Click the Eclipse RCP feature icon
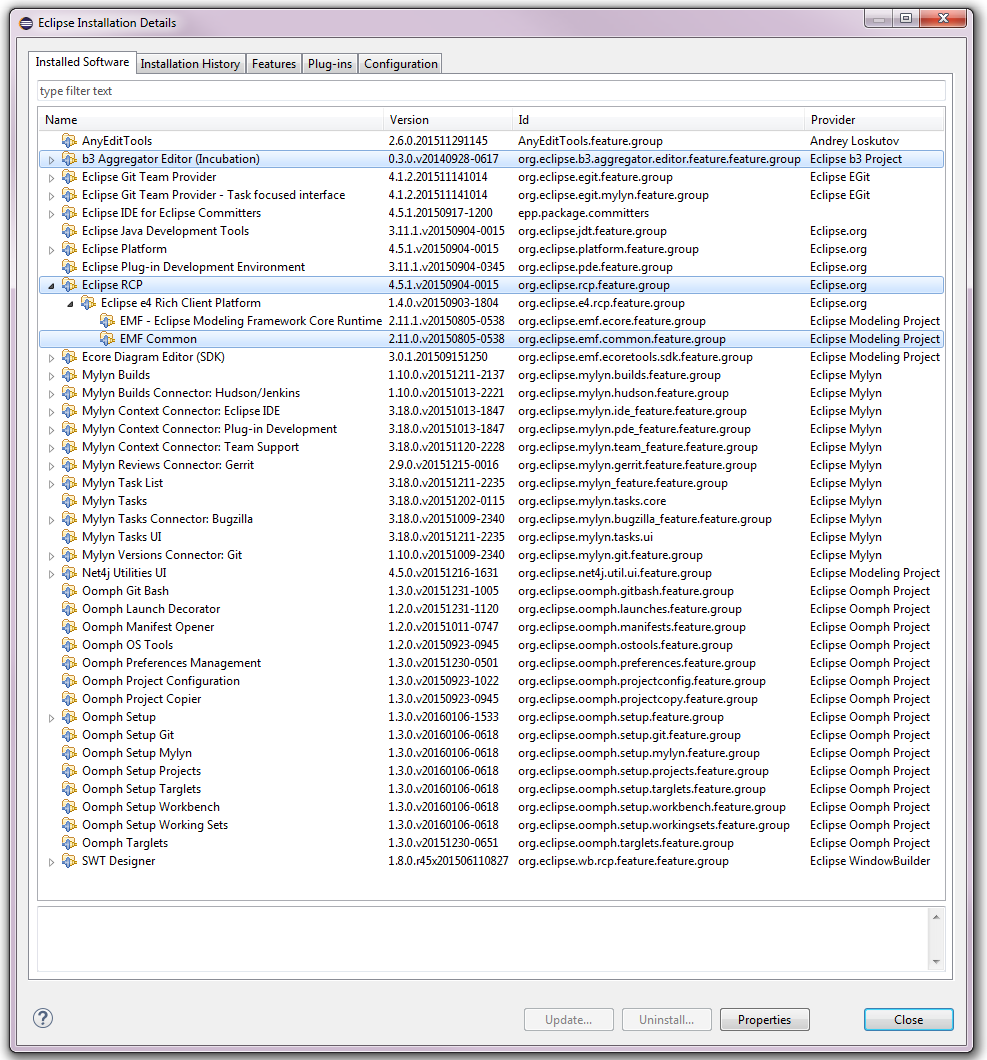Viewport: 987px width, 1060px height. (69, 285)
